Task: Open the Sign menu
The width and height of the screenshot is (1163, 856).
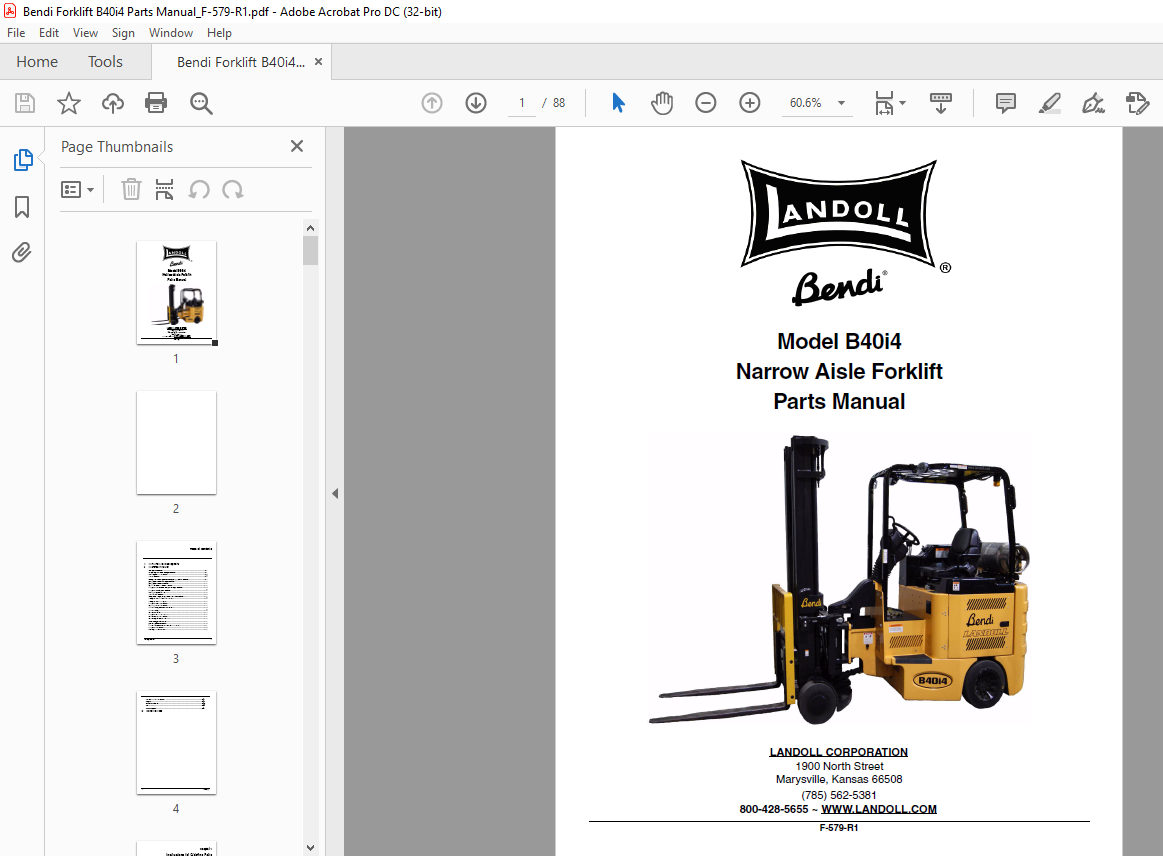Action: (x=123, y=33)
